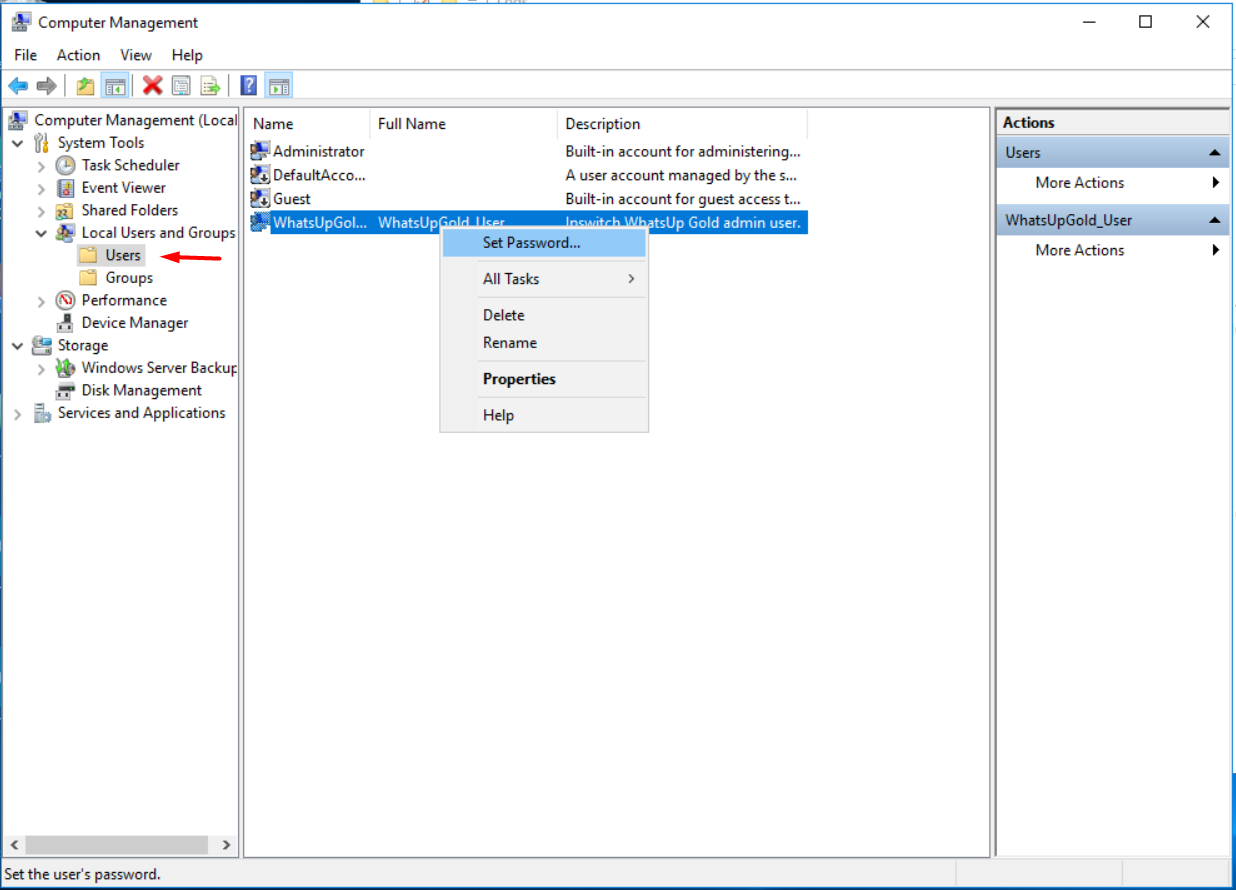
Task: Open the All Tasks submenu
Action: [545, 279]
